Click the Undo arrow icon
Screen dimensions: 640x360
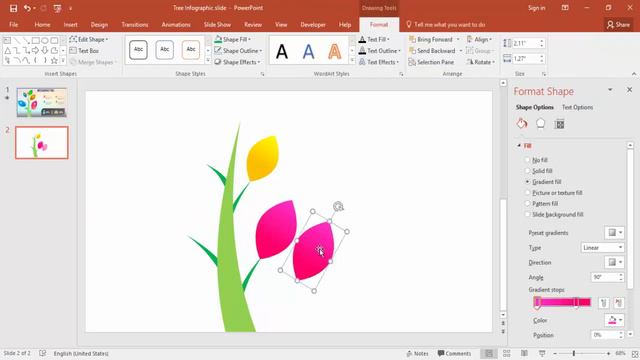27,8
